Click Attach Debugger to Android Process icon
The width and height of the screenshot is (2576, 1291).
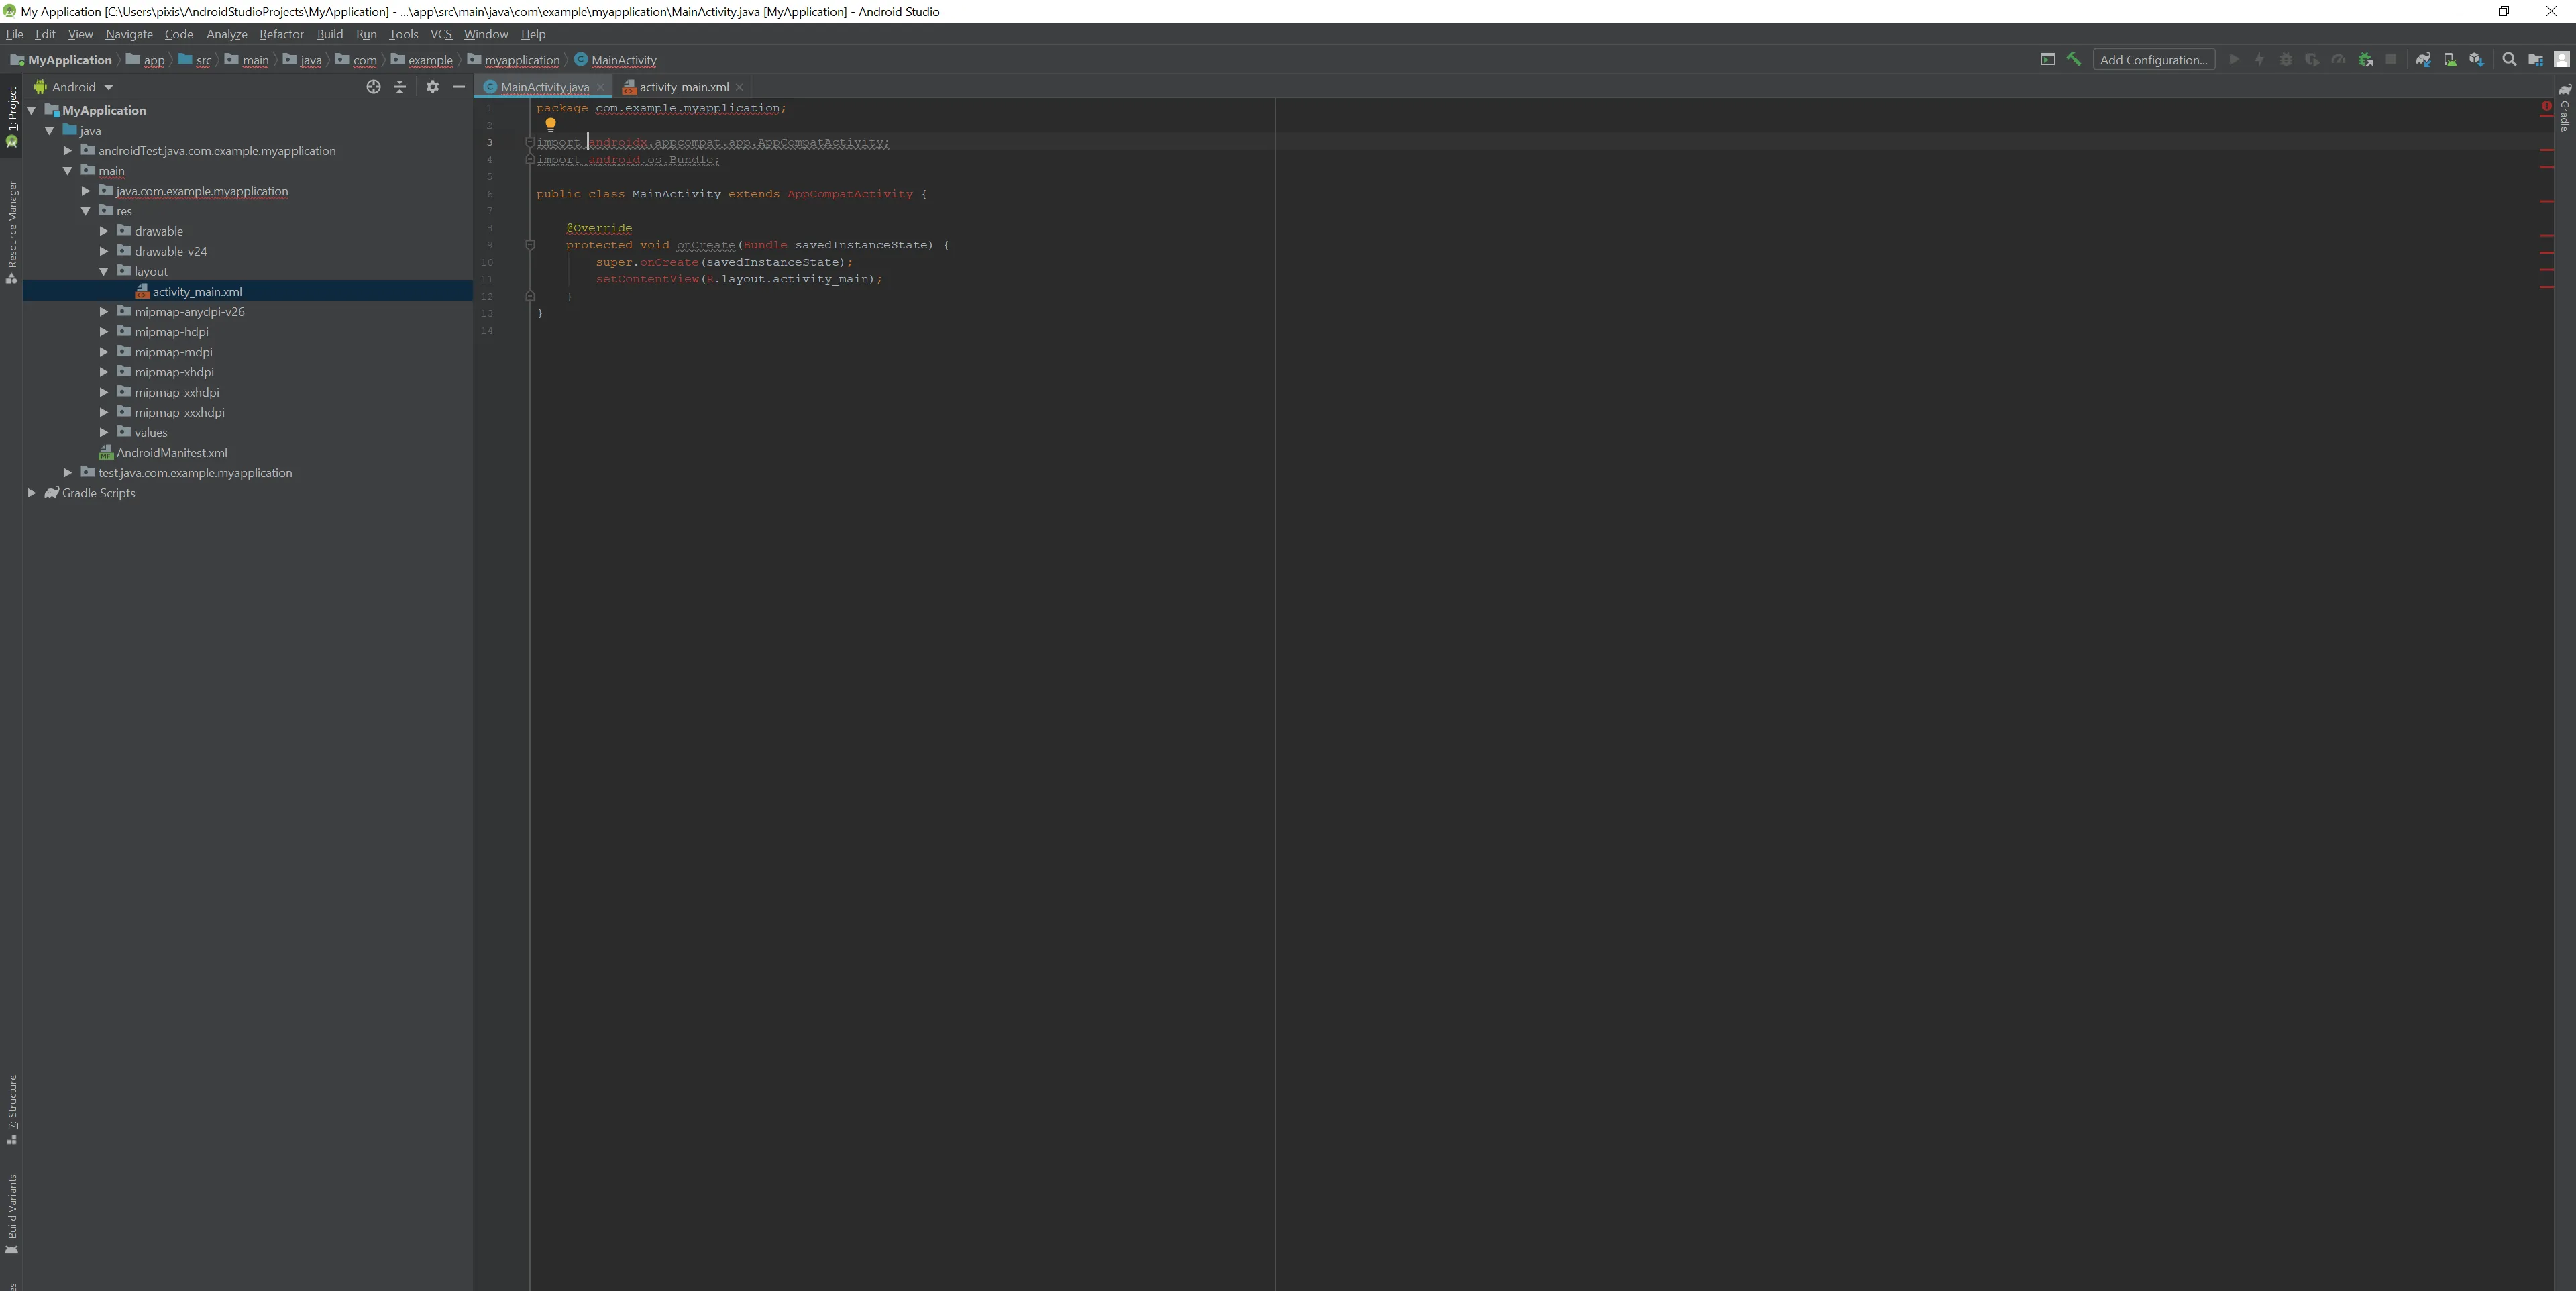2365,60
